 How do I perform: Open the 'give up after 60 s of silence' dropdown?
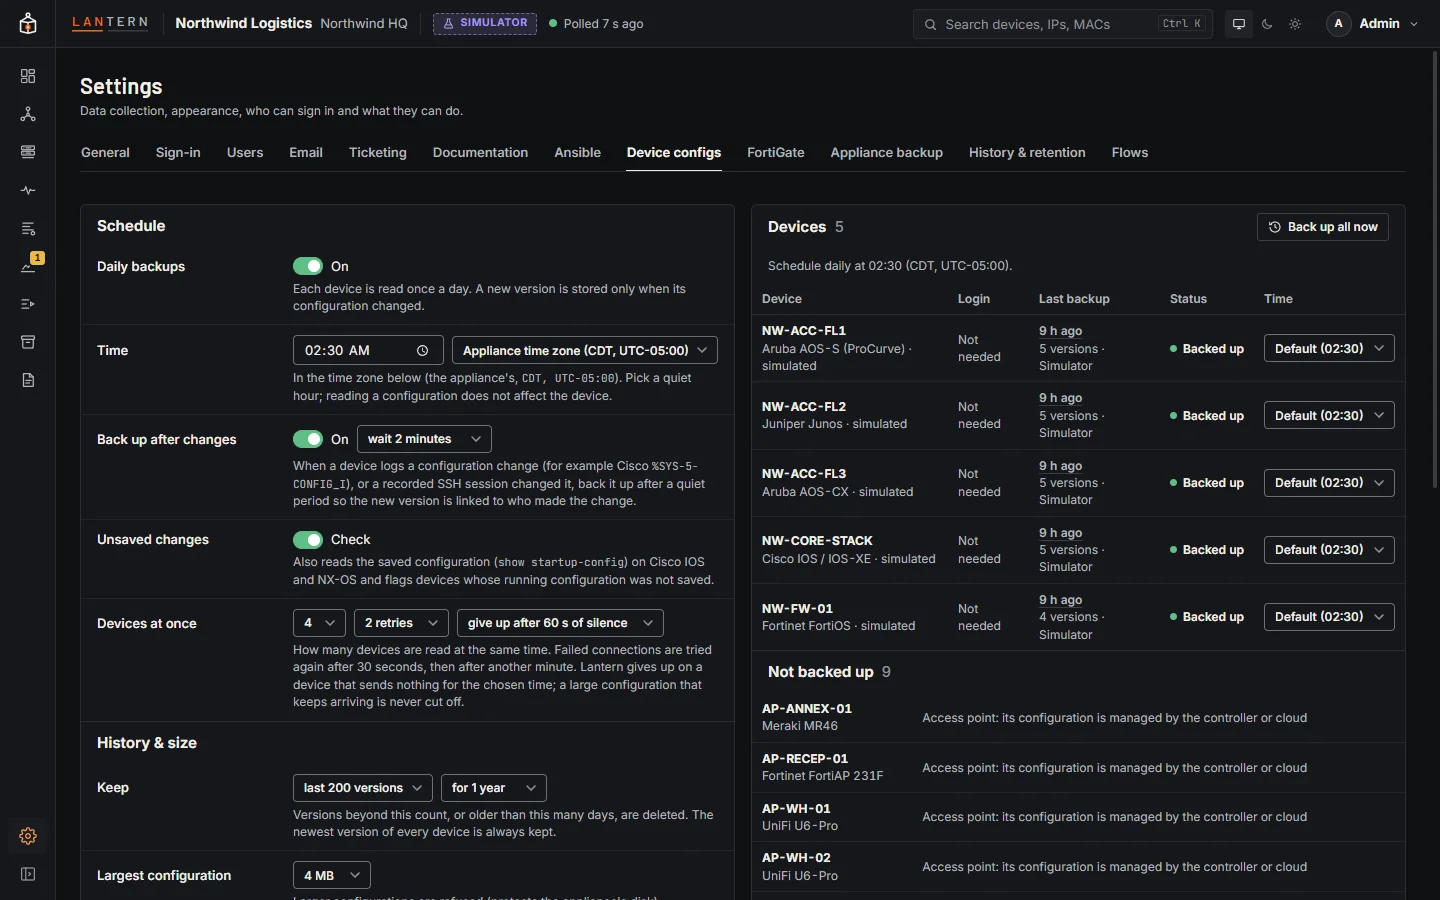click(560, 623)
